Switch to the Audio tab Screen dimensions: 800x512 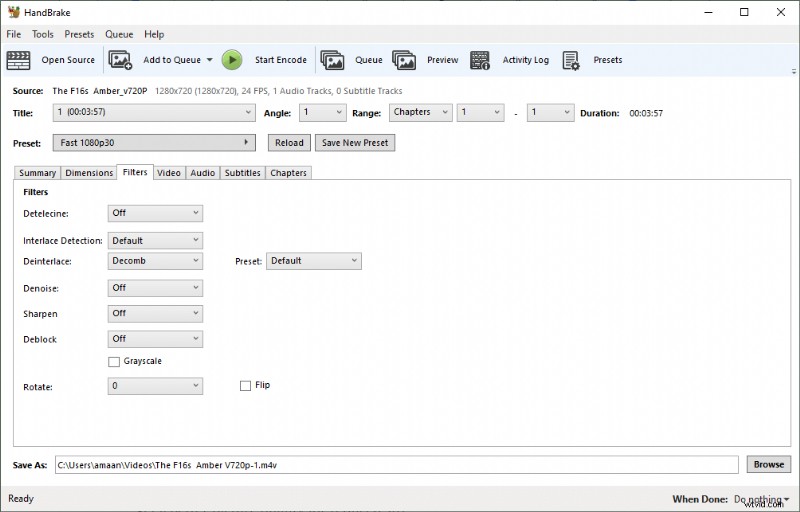pyautogui.click(x=203, y=173)
